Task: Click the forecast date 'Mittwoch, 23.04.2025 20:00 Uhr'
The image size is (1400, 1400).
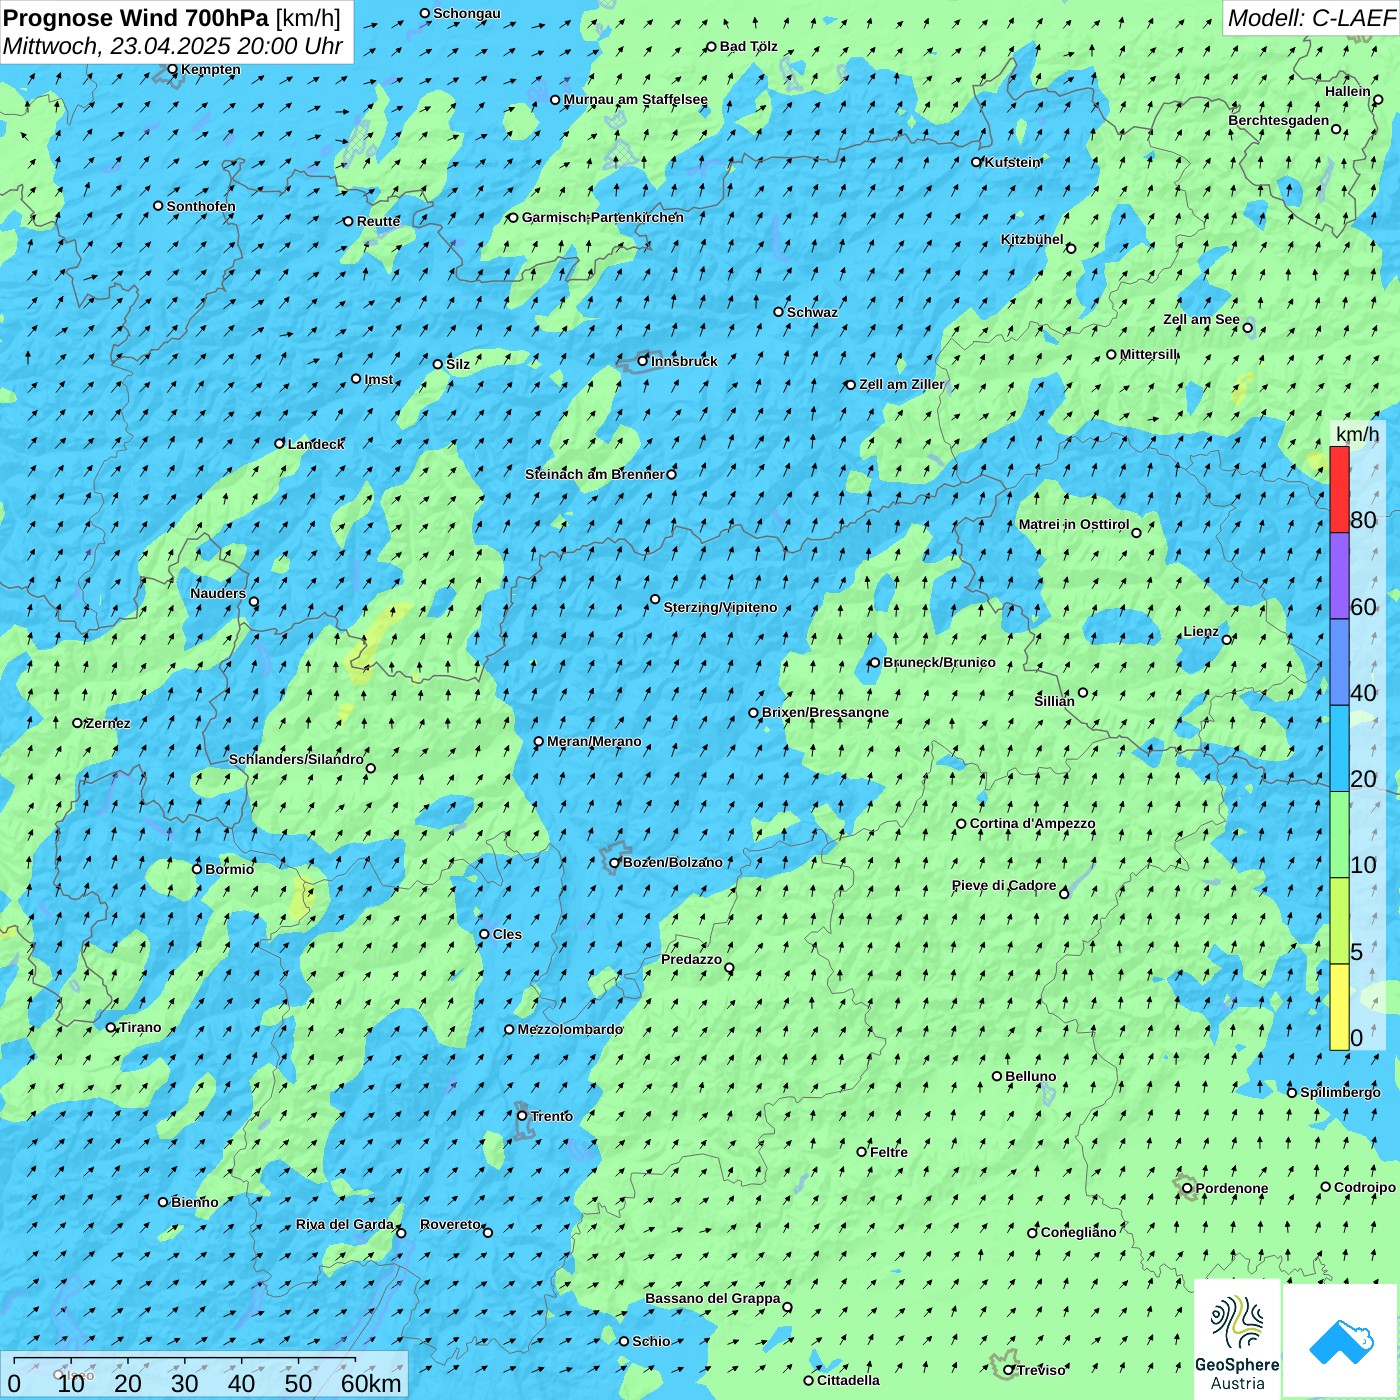Action: coord(173,46)
